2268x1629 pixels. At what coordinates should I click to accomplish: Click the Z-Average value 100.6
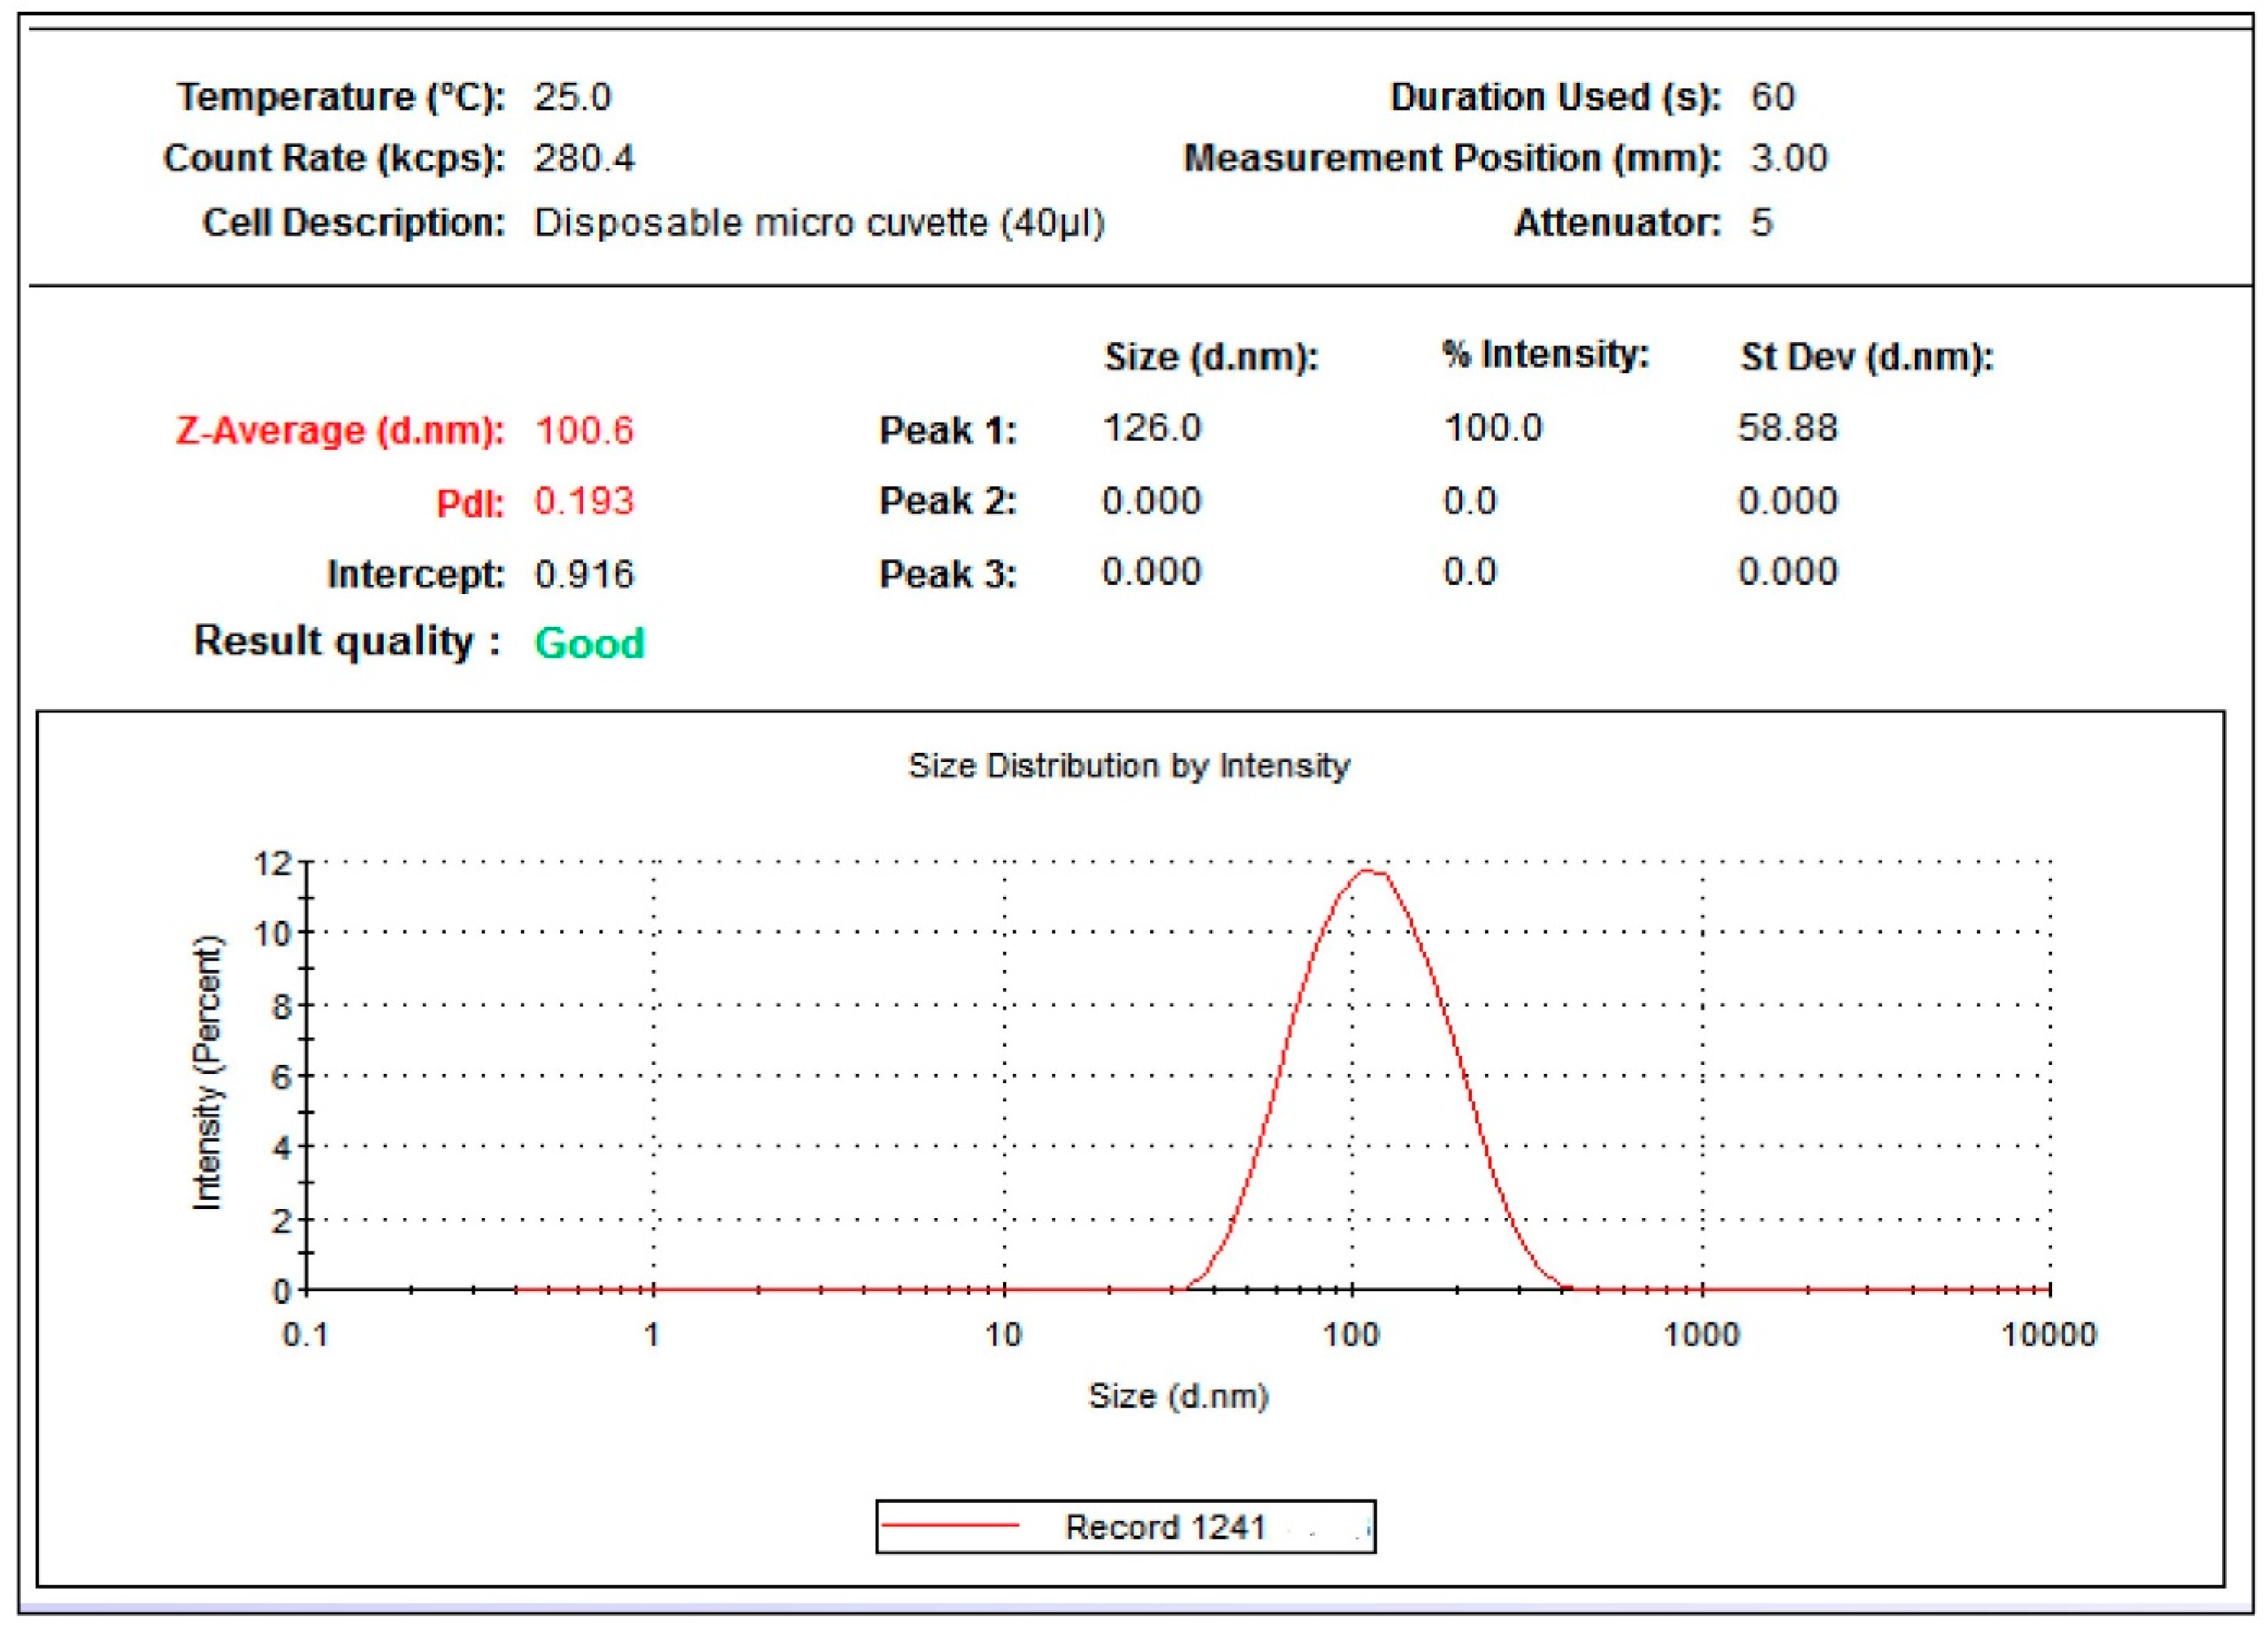(584, 430)
